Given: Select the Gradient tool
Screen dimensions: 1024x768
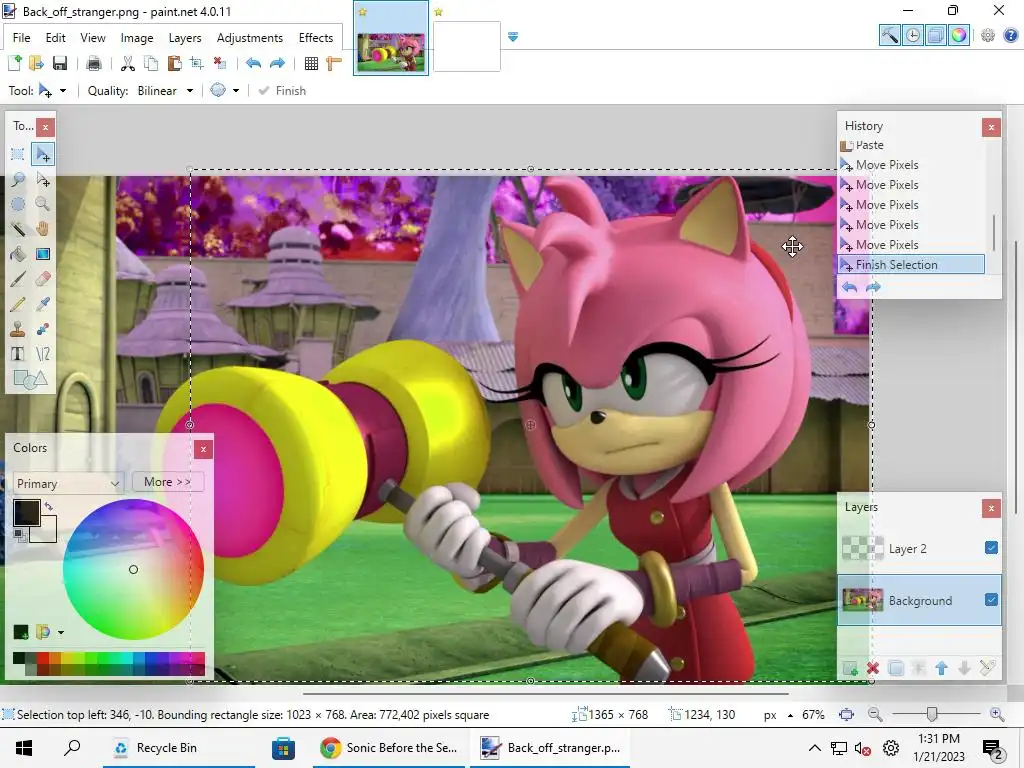Looking at the screenshot, I should click(x=43, y=254).
